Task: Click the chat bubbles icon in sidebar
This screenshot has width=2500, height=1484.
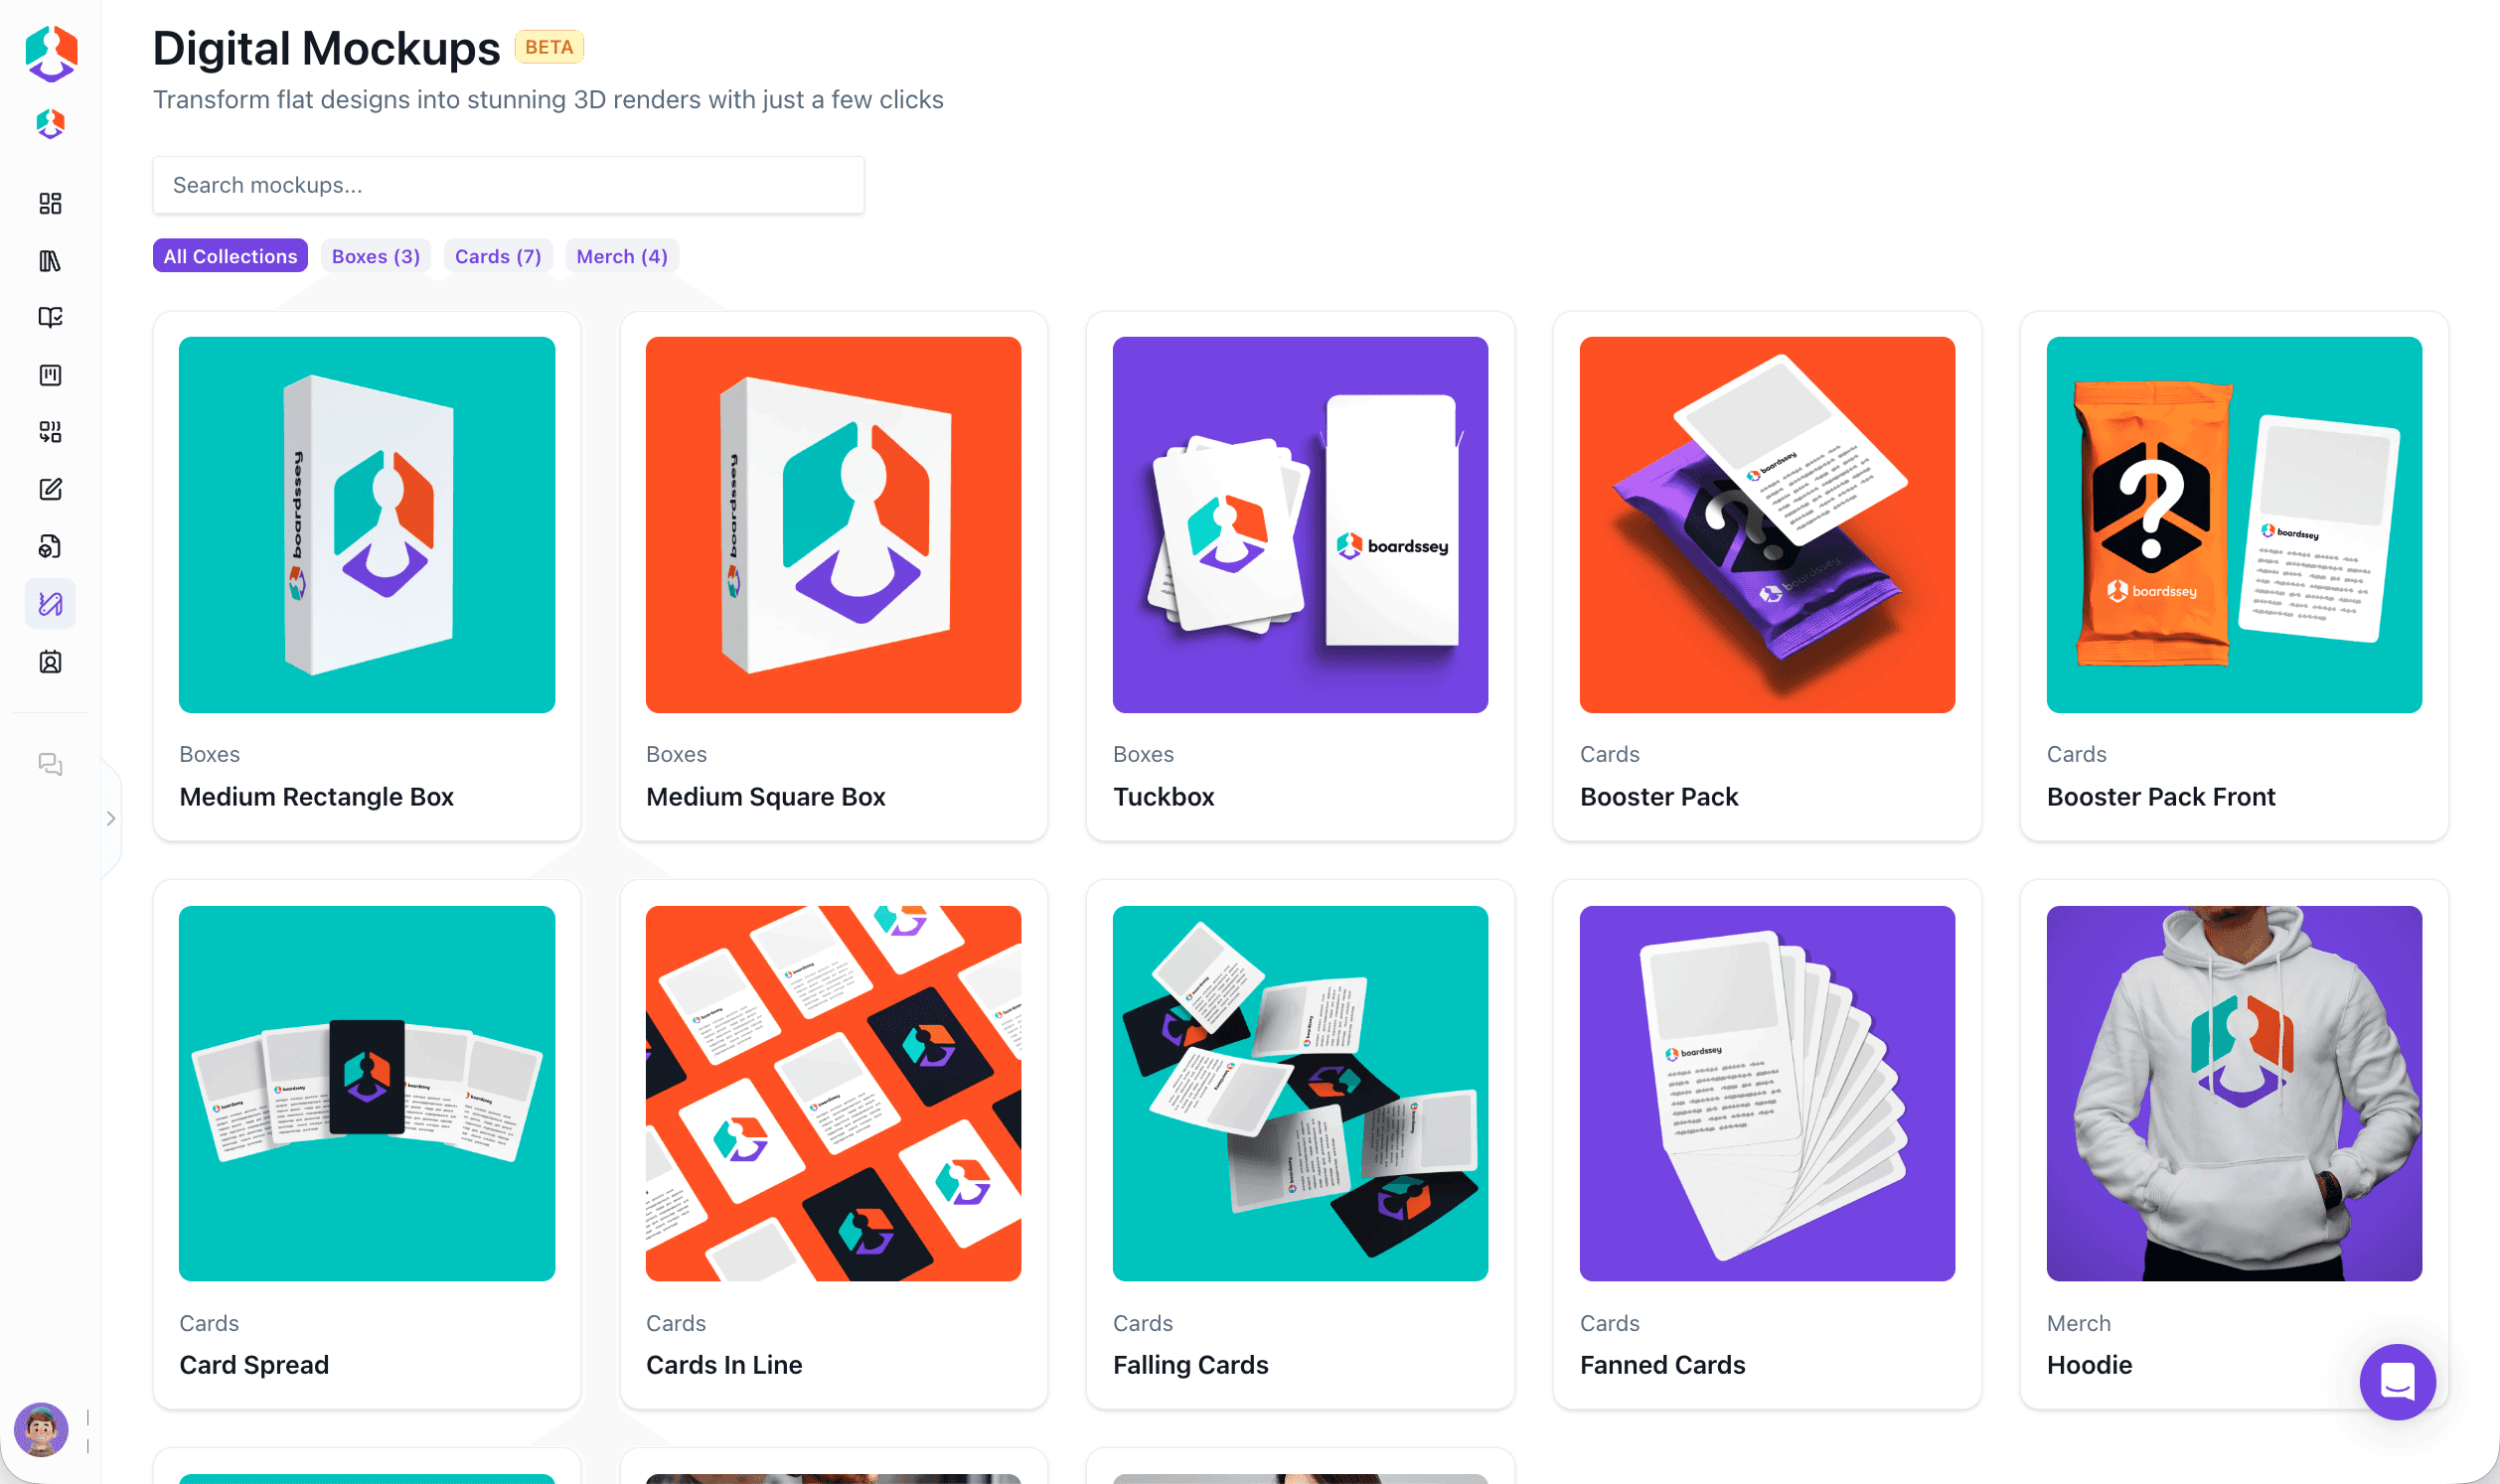Action: click(50, 765)
